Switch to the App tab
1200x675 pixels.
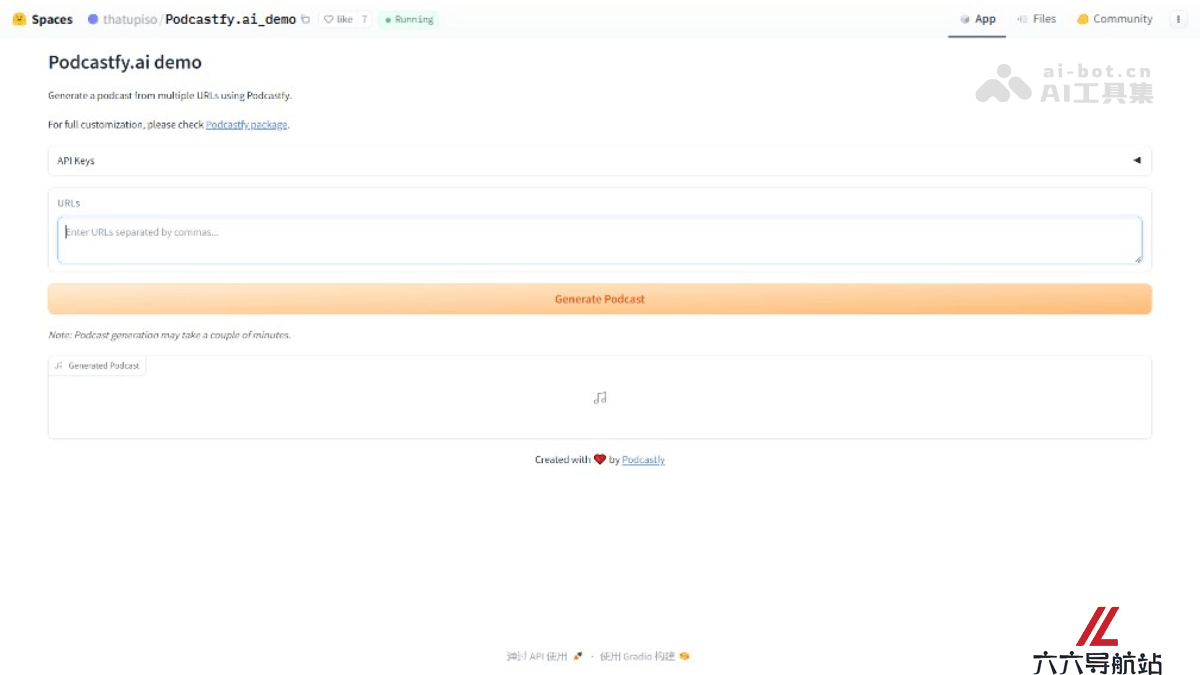[977, 19]
